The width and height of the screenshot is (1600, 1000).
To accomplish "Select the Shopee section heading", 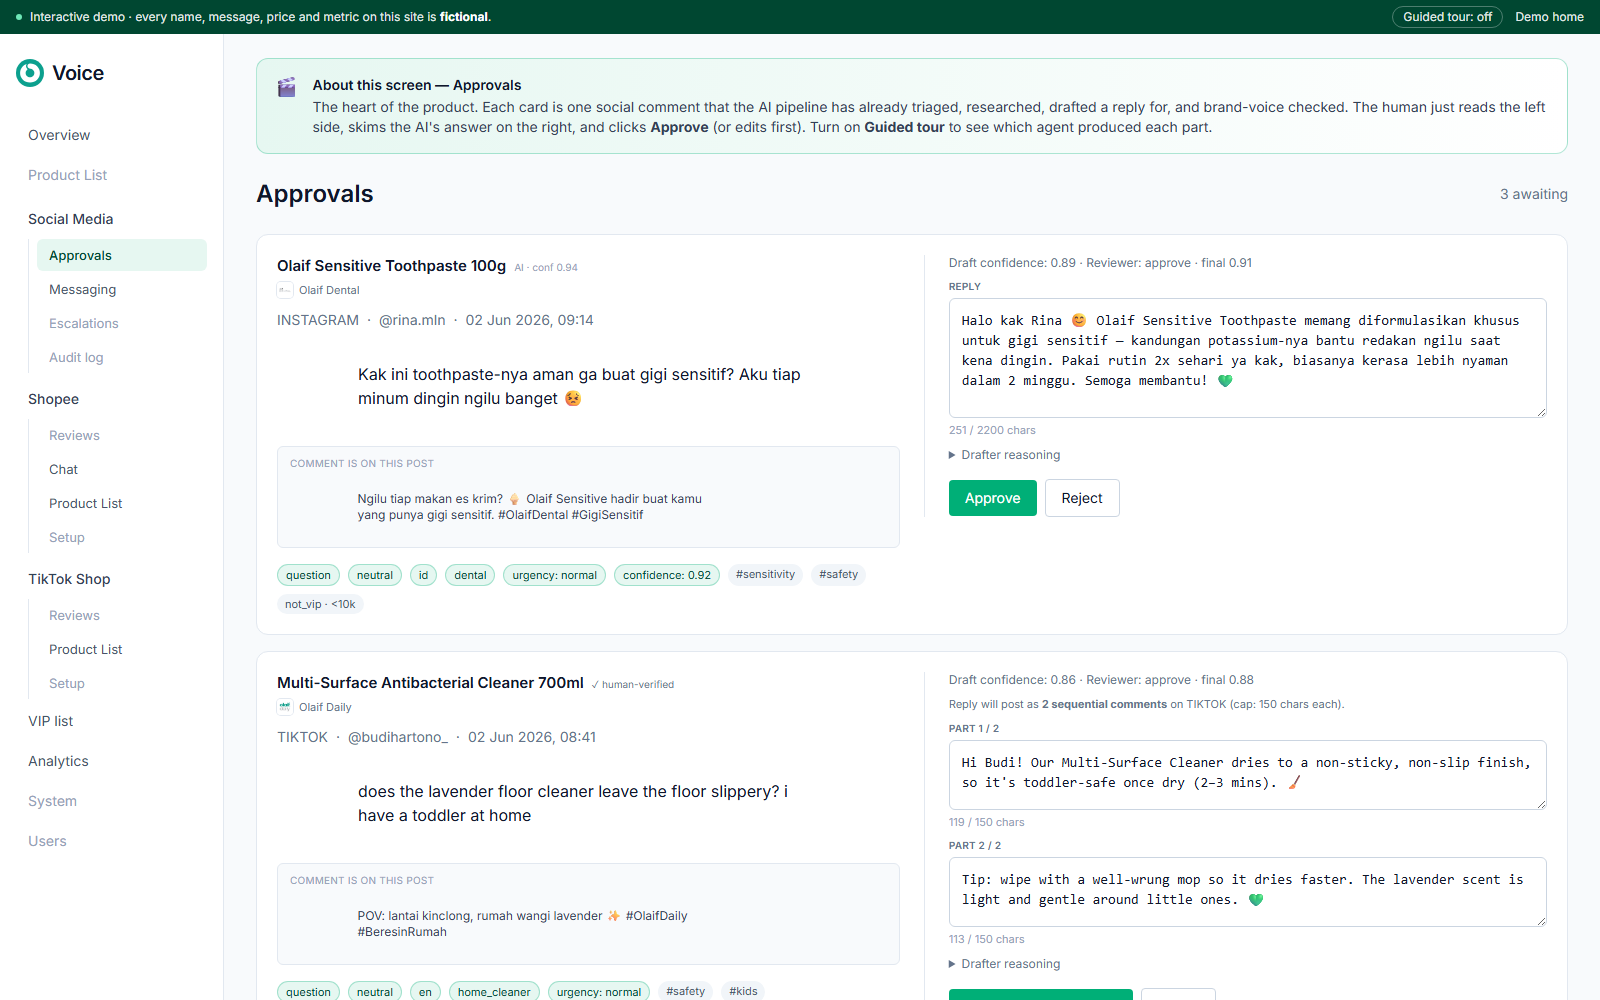I will pos(53,399).
